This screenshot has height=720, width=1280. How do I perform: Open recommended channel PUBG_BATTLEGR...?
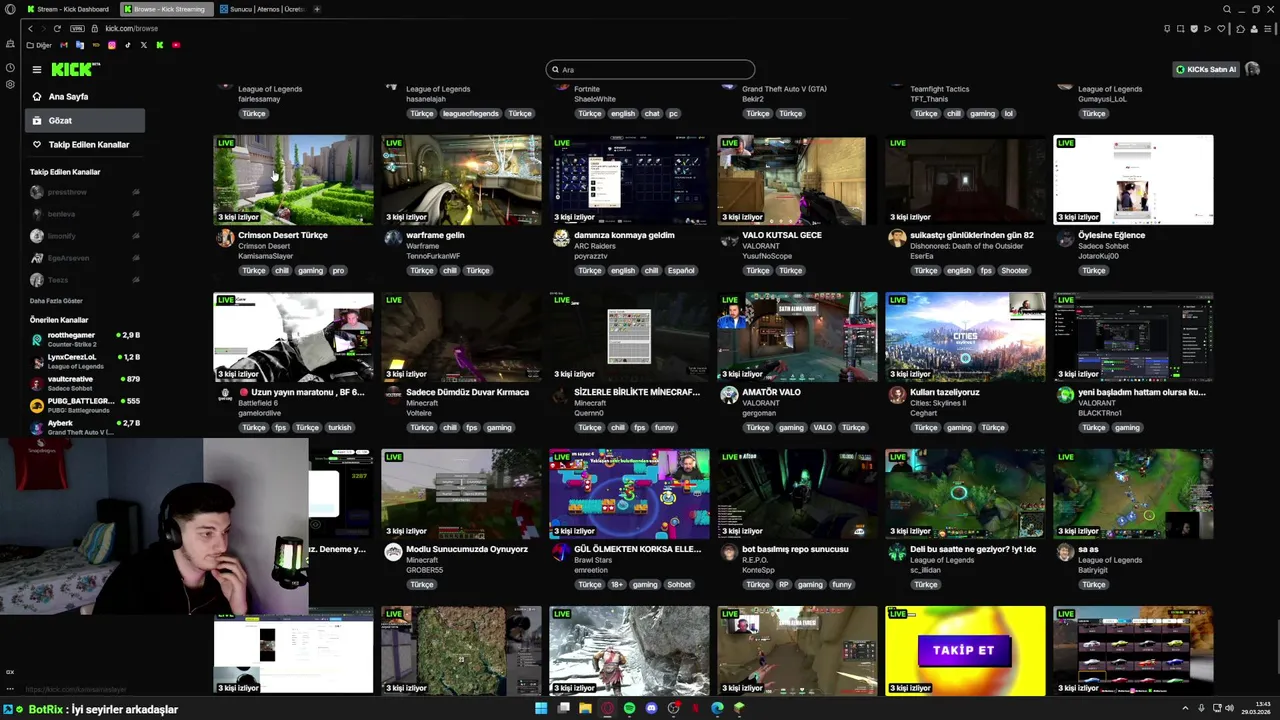point(85,405)
